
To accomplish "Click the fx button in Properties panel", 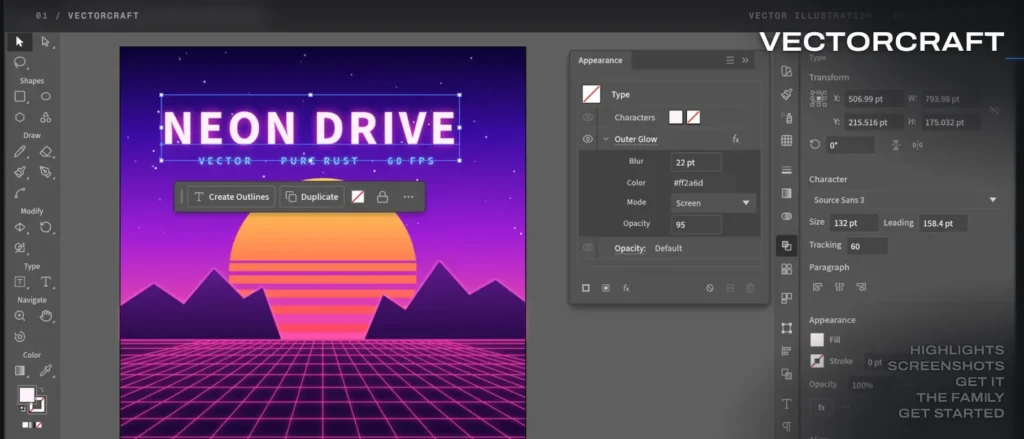I will click(x=822, y=407).
